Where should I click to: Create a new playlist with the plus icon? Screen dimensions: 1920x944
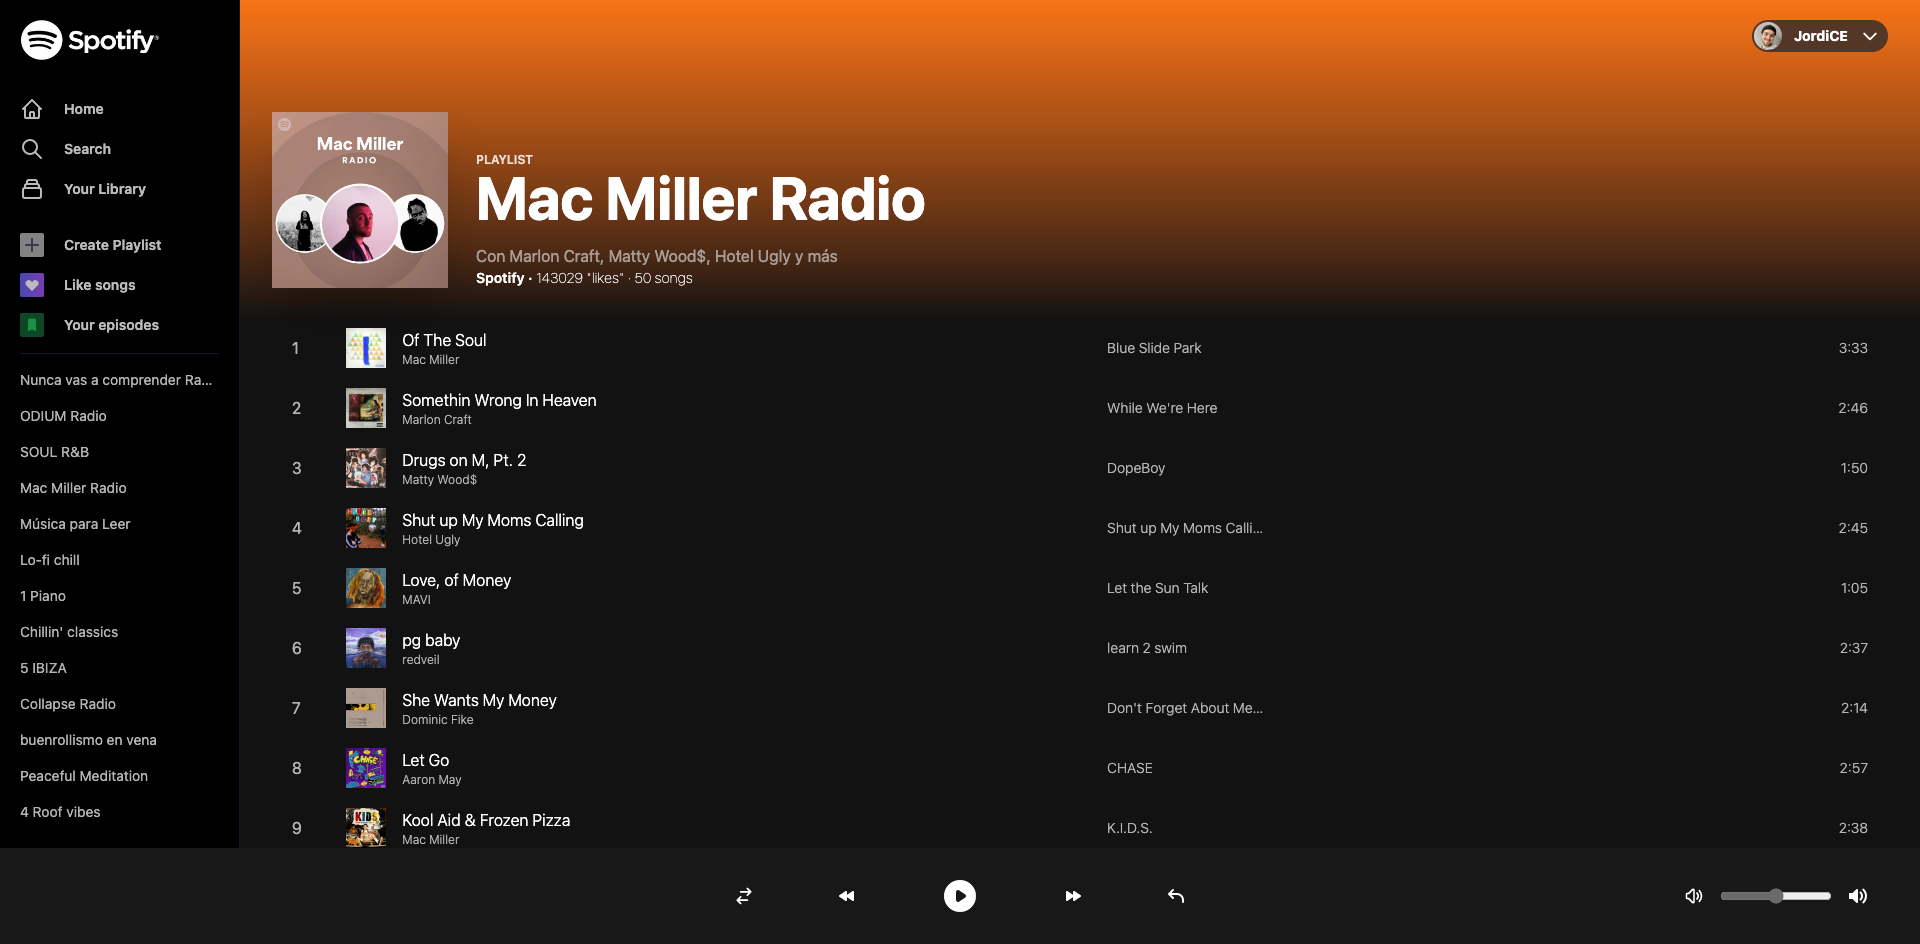32,244
